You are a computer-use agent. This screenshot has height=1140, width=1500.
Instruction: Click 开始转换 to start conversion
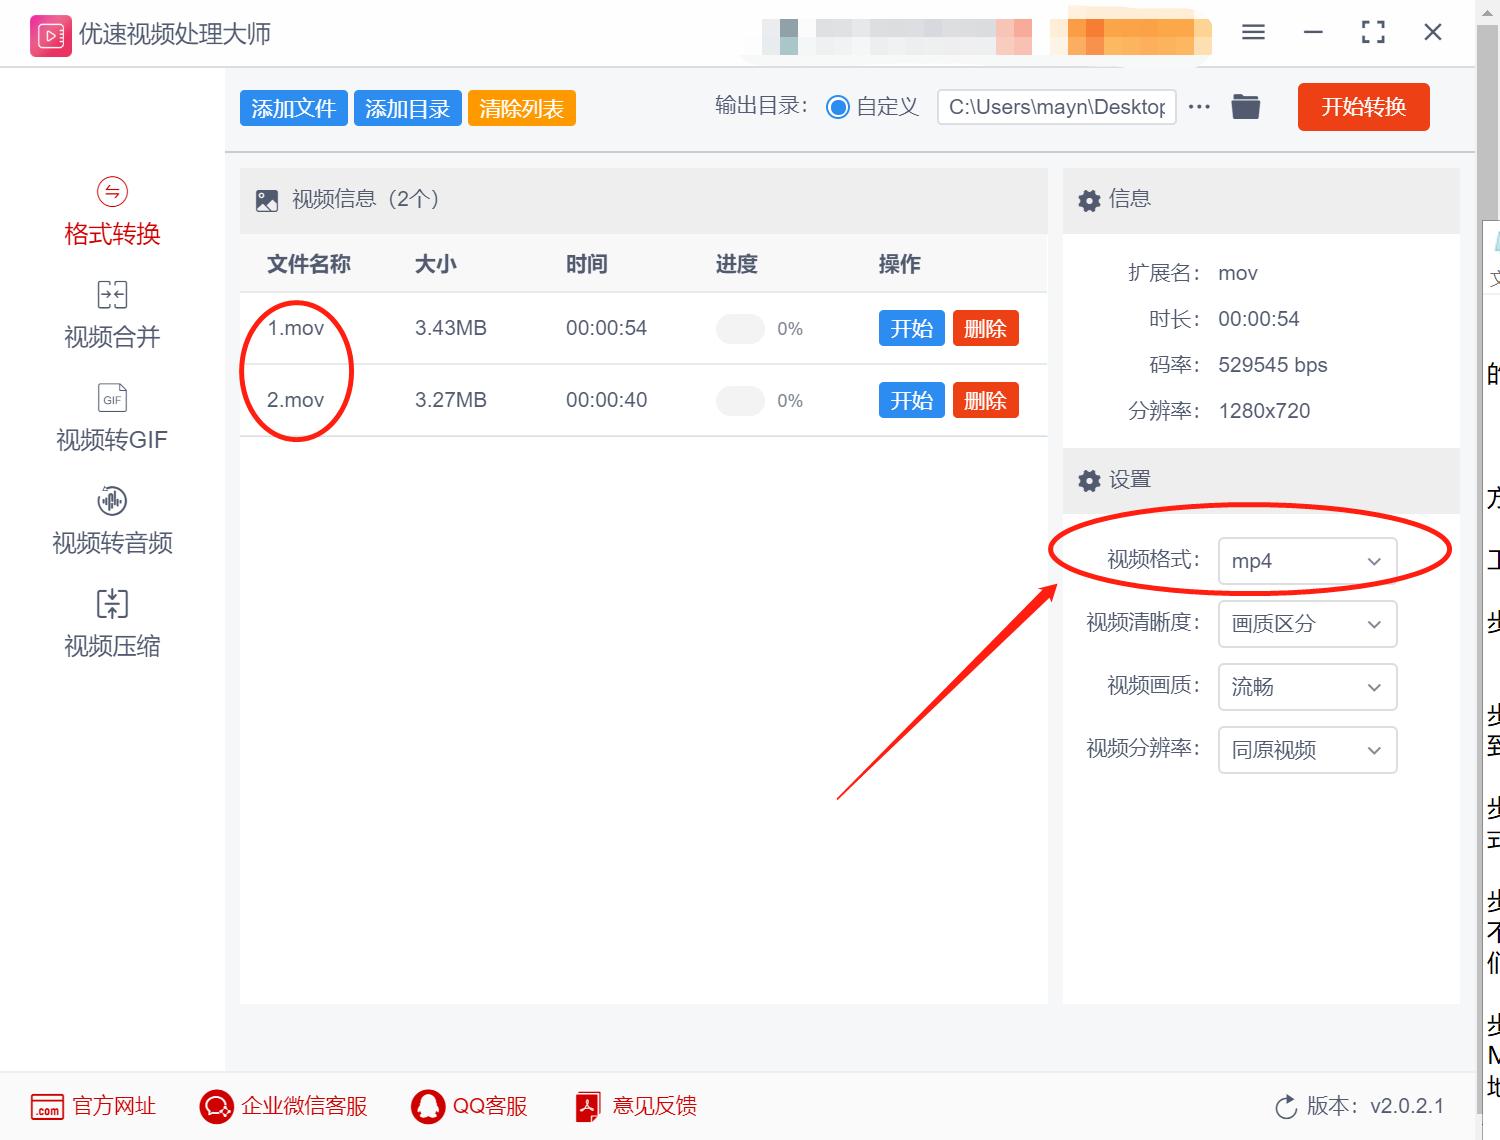[x=1363, y=106]
